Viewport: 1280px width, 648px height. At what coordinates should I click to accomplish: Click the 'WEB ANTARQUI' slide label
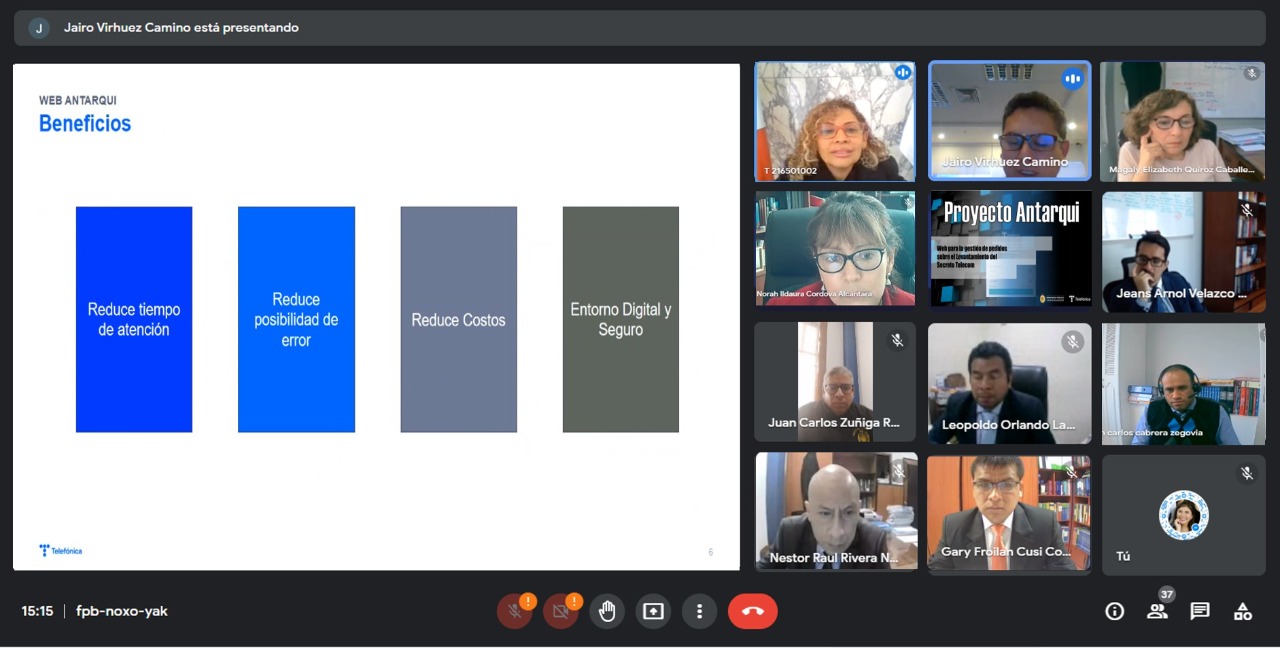pos(78,101)
